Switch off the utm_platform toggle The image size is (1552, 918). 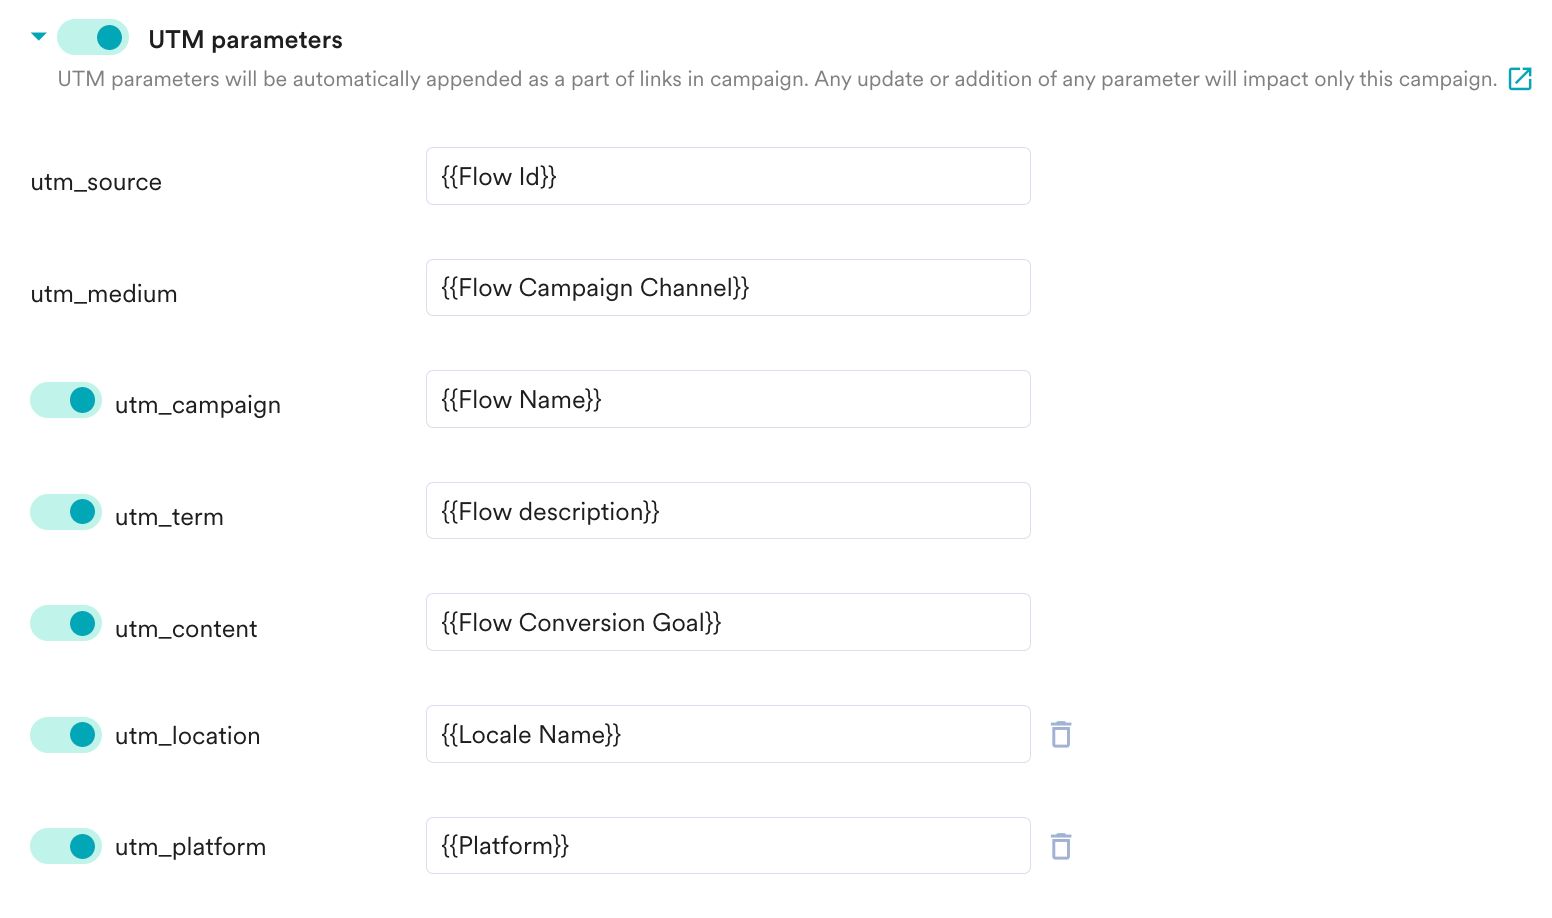66,846
